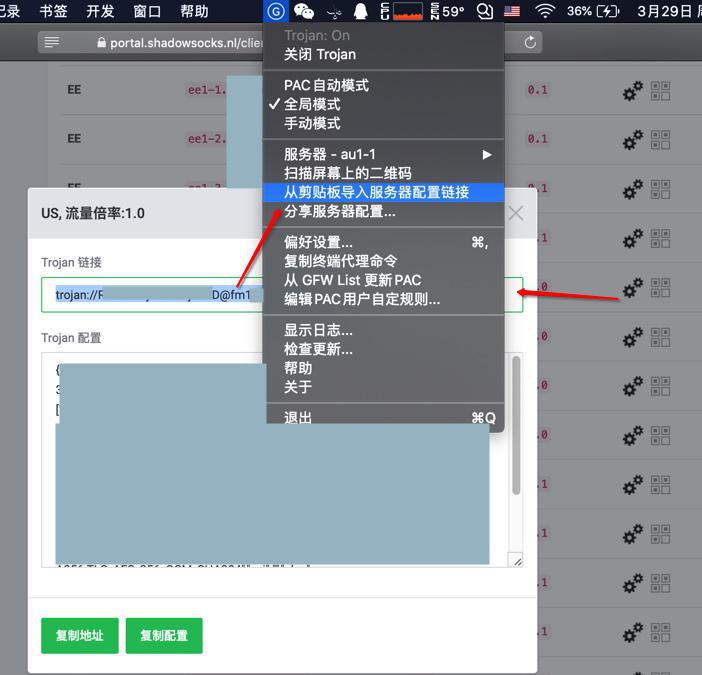
Task: Click the battery 36% indicator
Action: point(593,11)
